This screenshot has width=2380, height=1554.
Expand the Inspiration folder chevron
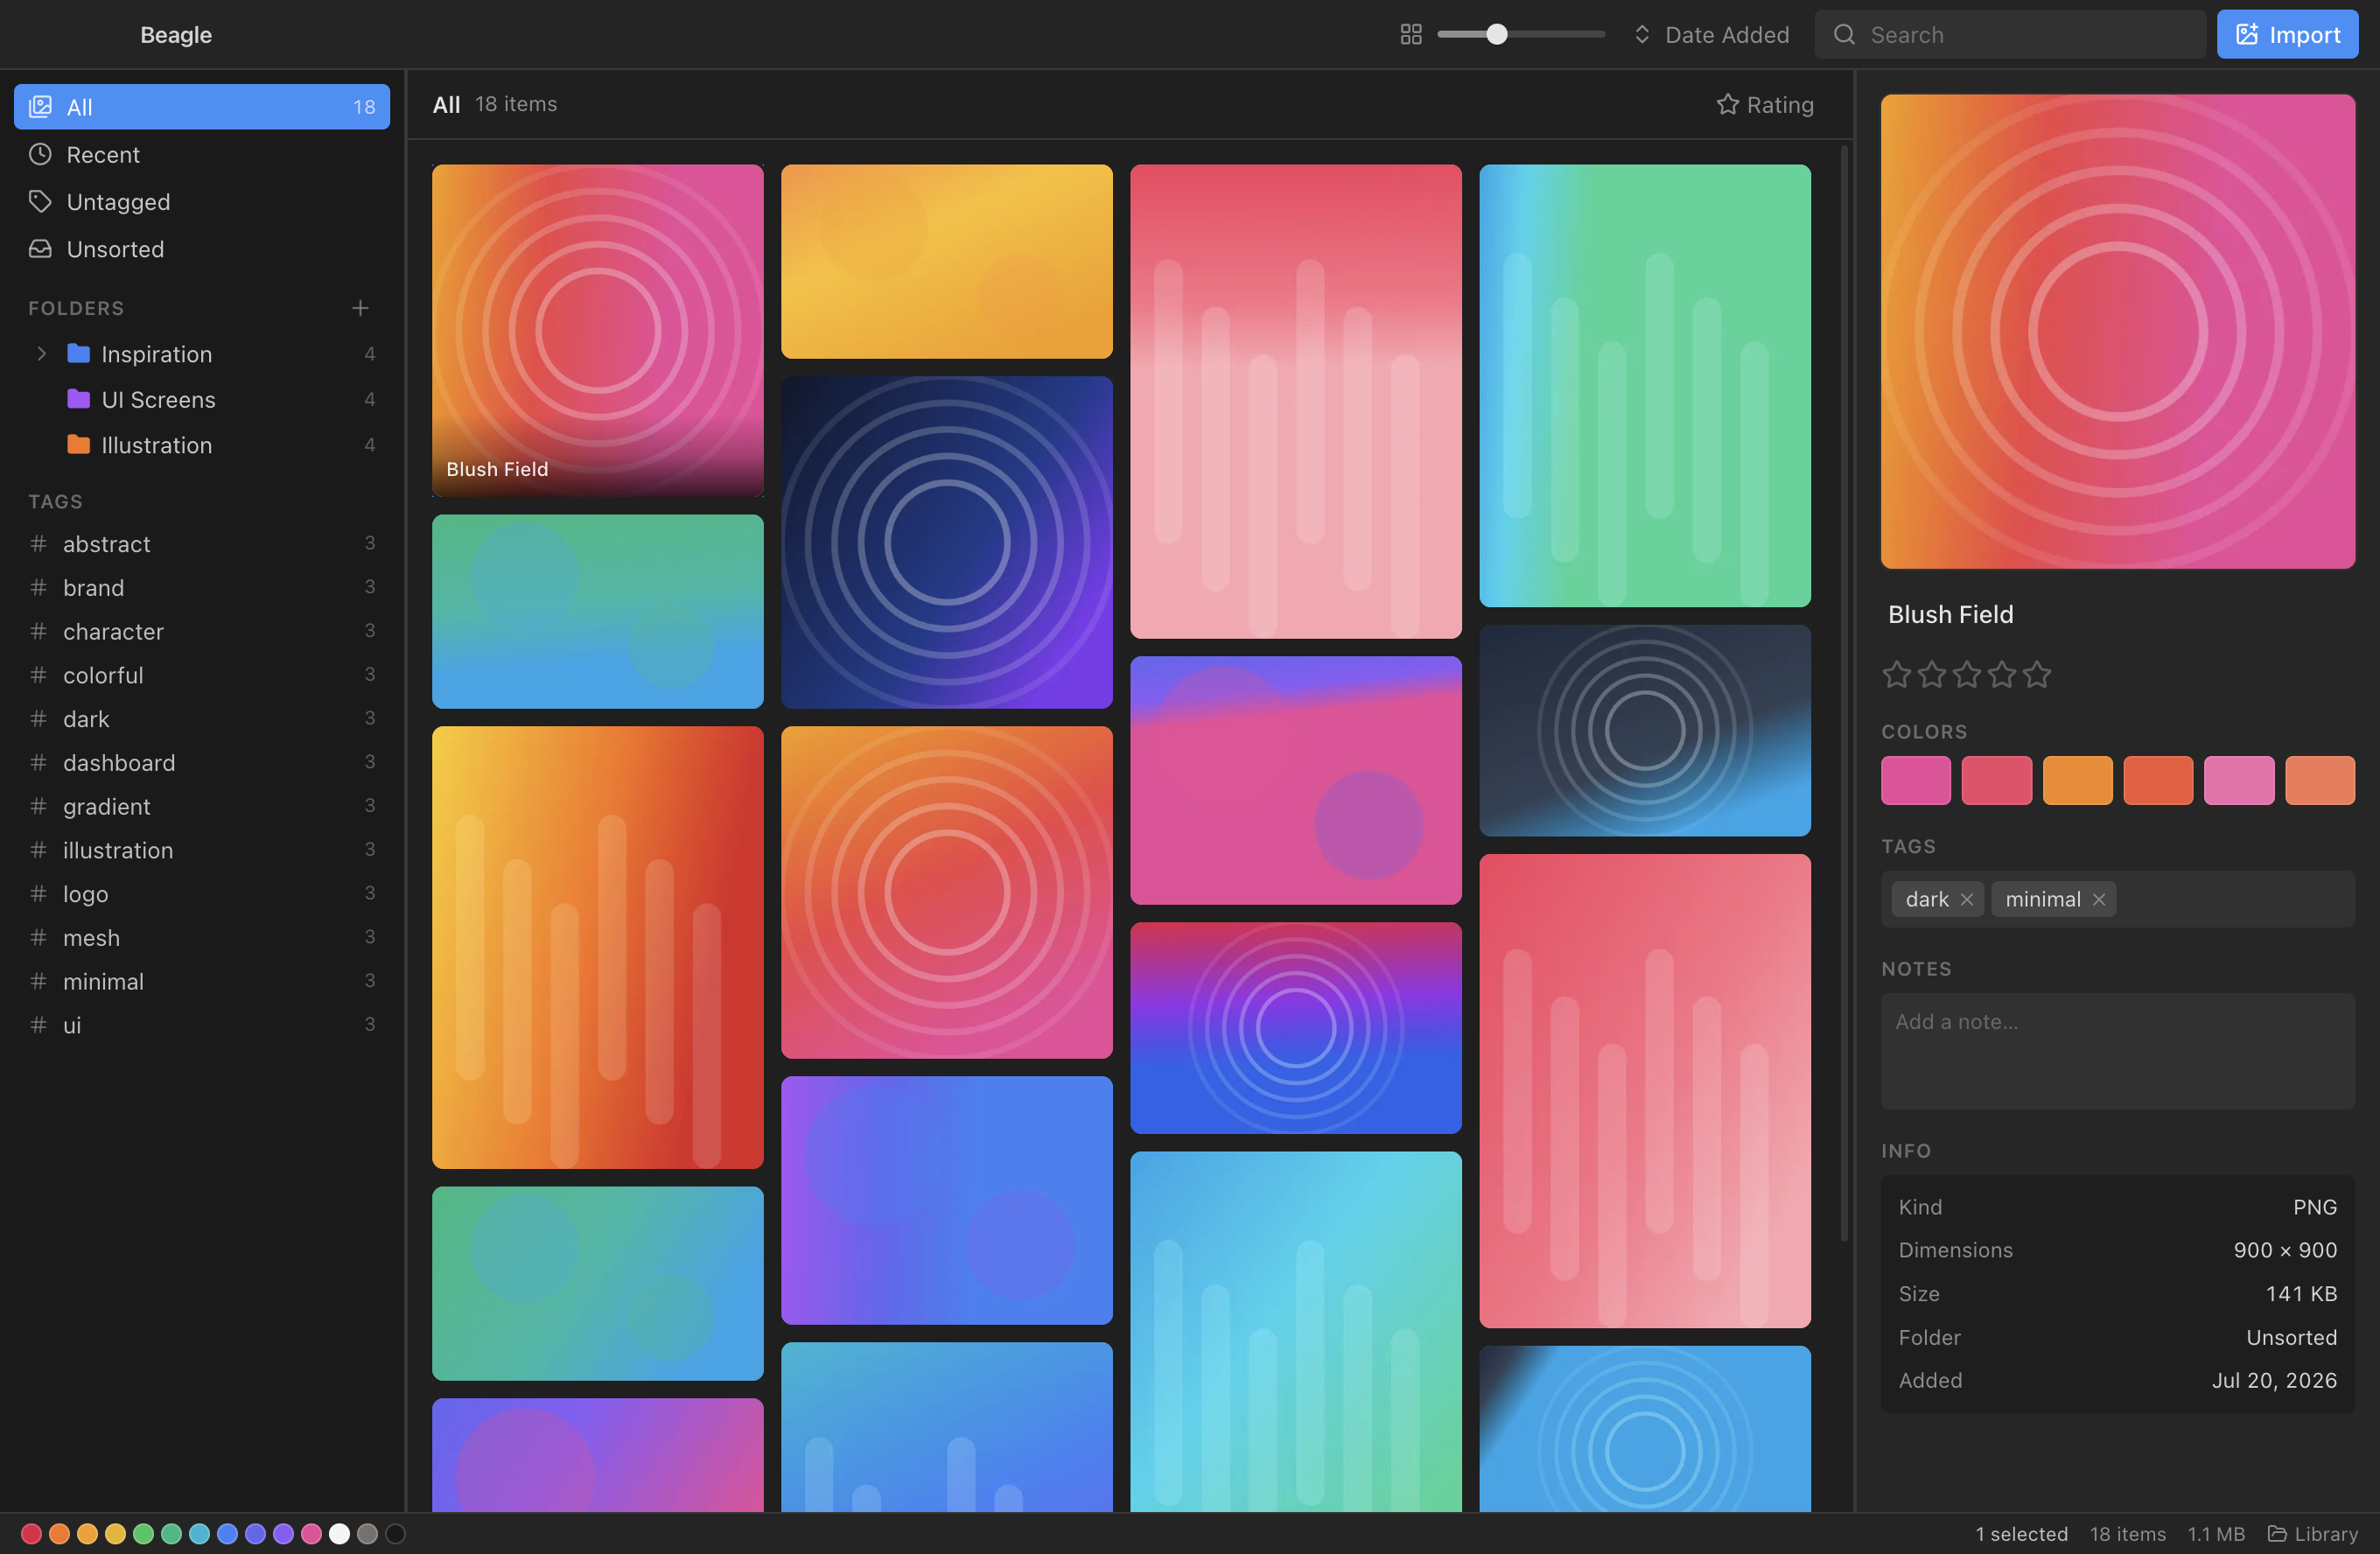pos(41,354)
